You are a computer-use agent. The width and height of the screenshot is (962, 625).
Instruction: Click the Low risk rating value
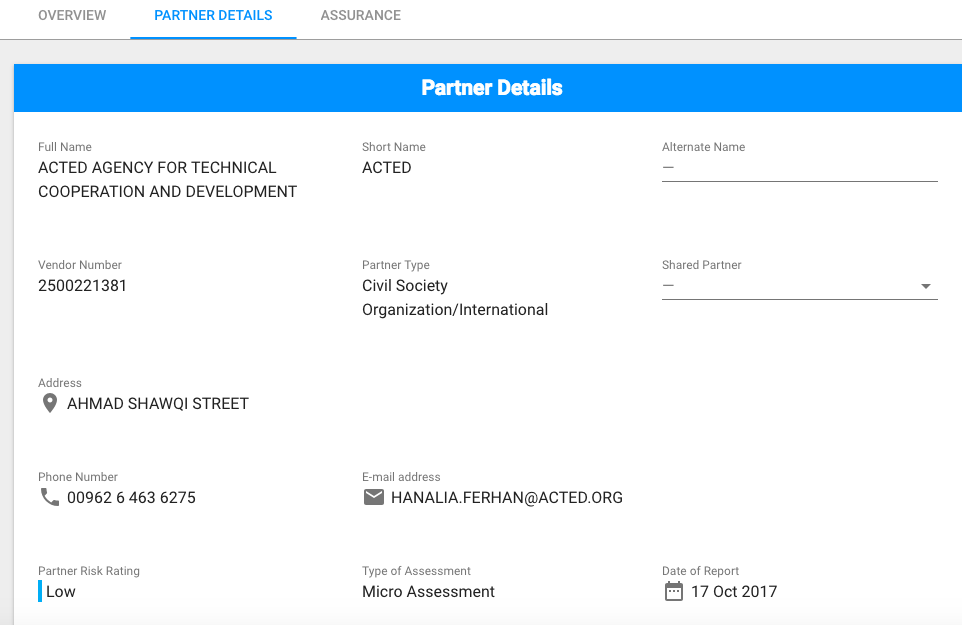(x=61, y=591)
